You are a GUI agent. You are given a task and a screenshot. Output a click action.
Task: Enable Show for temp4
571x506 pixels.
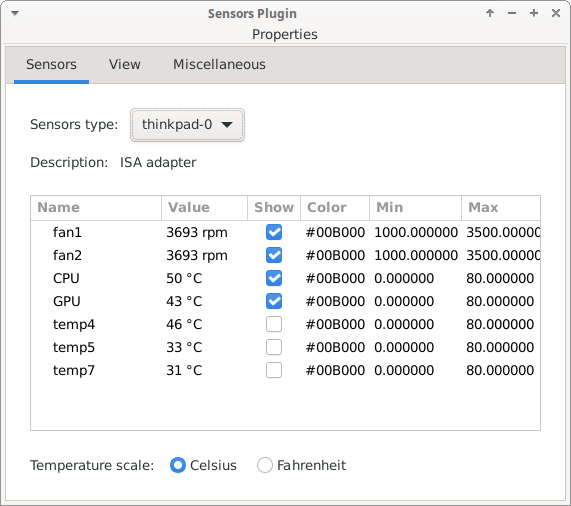pyautogui.click(x=274, y=324)
